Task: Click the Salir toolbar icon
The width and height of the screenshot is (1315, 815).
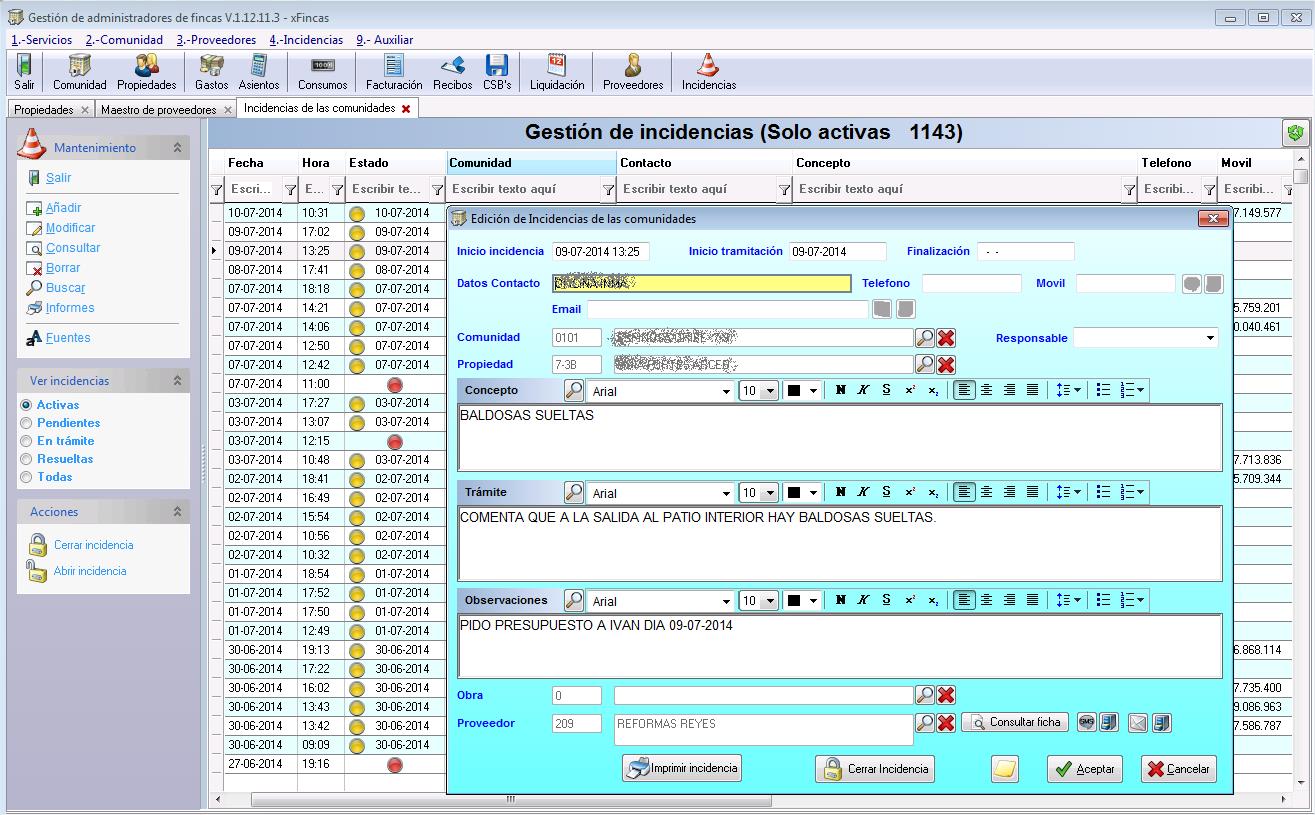Action: (x=24, y=72)
